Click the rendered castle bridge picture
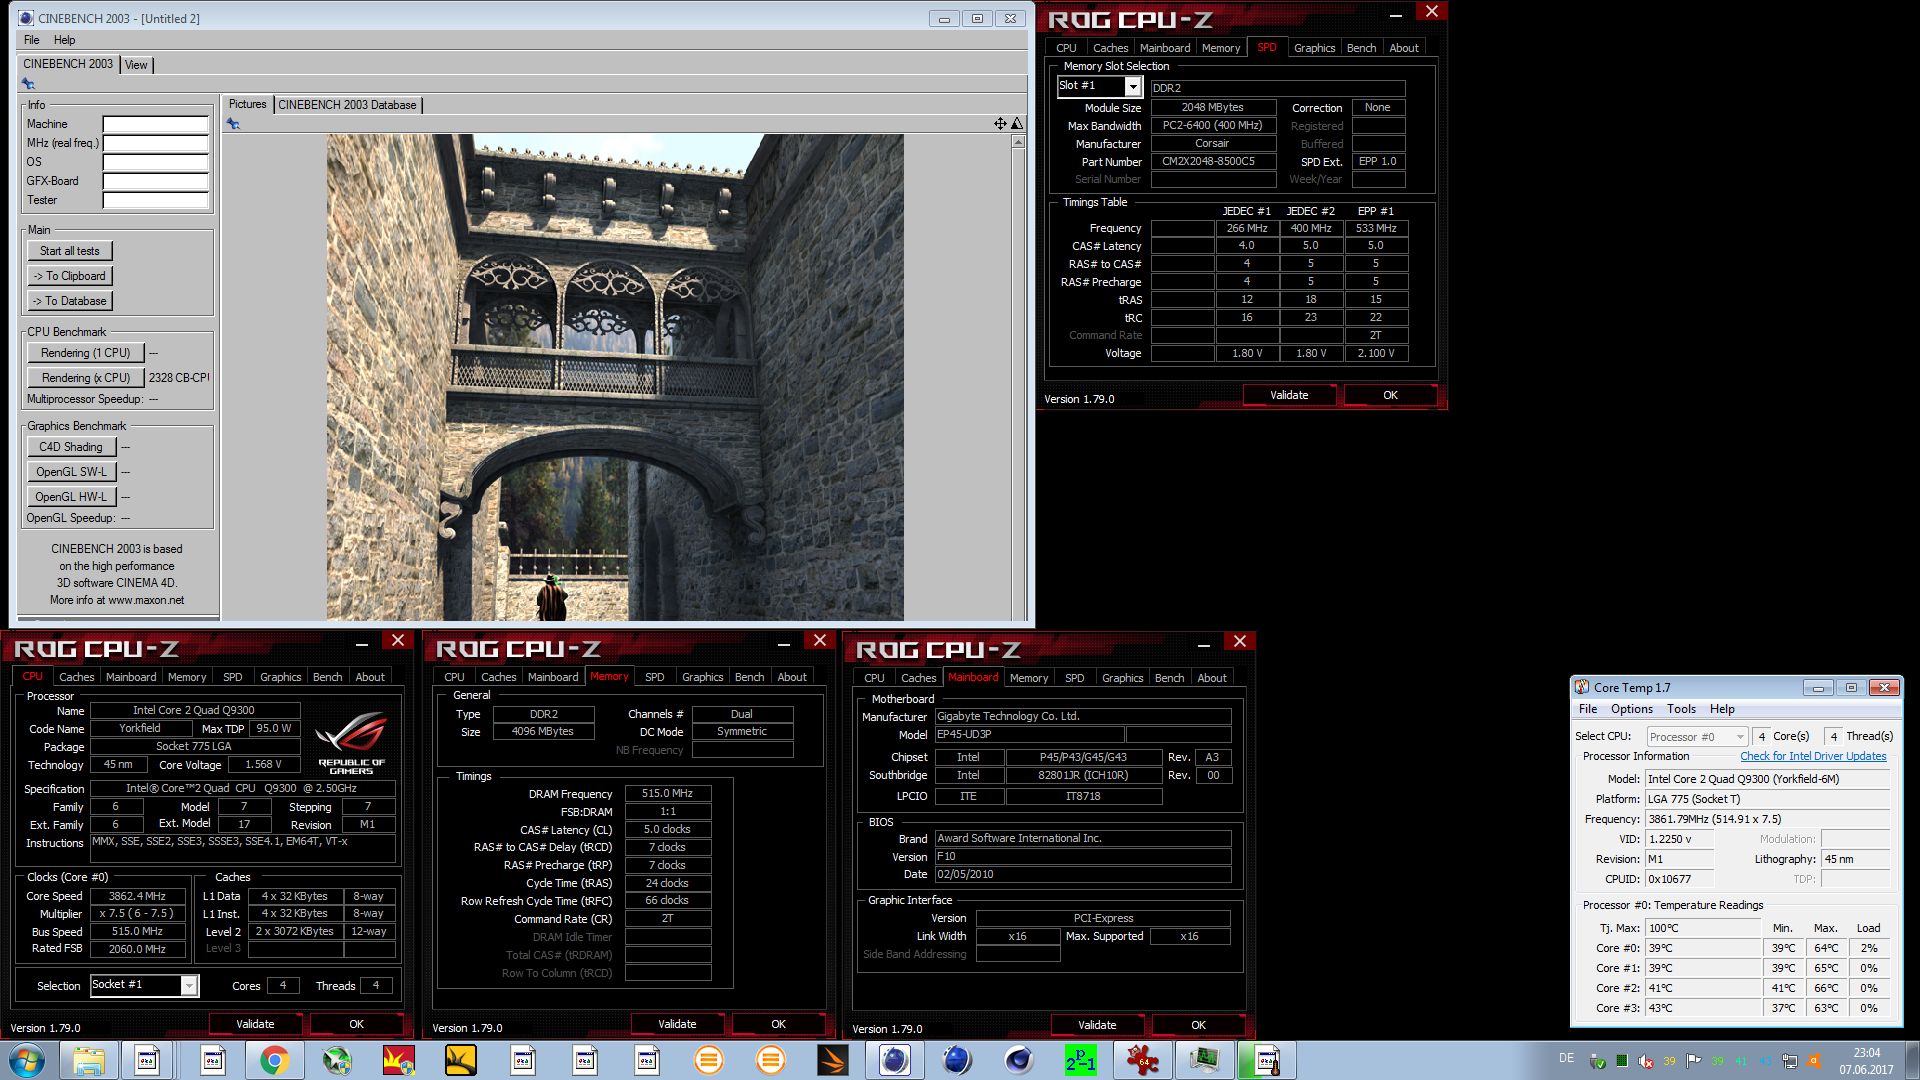 615,377
